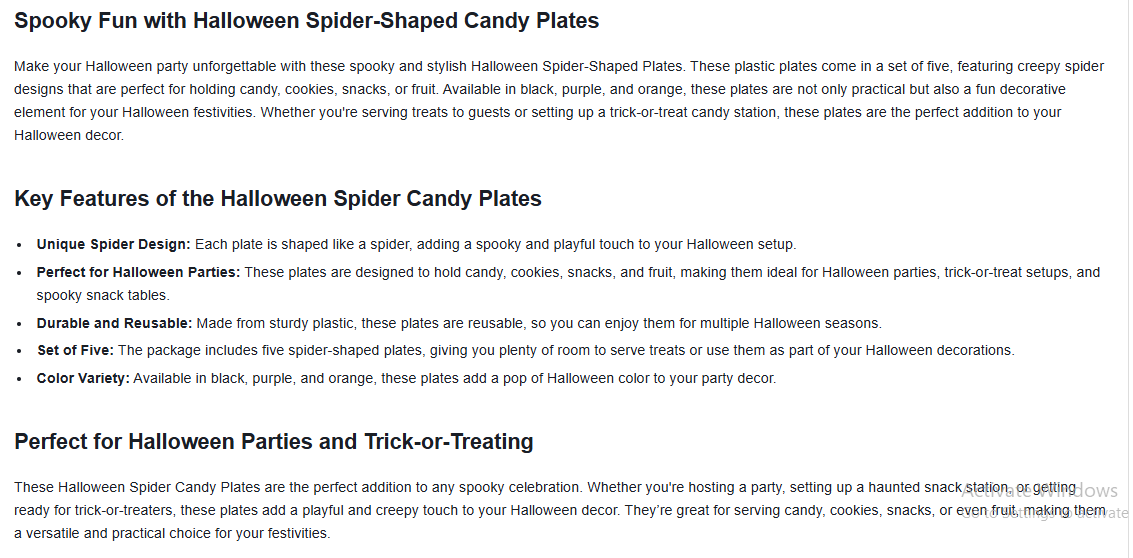This screenshot has width=1133, height=558.
Task: Click the bullet dot before "Set of Five"
Action: click(x=20, y=351)
